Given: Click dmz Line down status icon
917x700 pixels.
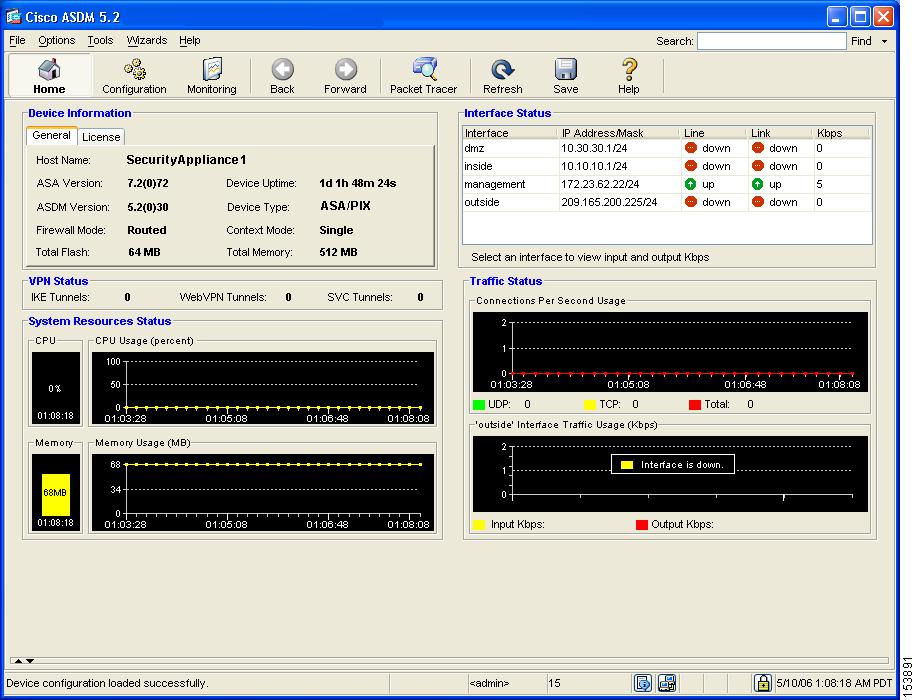Looking at the screenshot, I should tap(691, 148).
